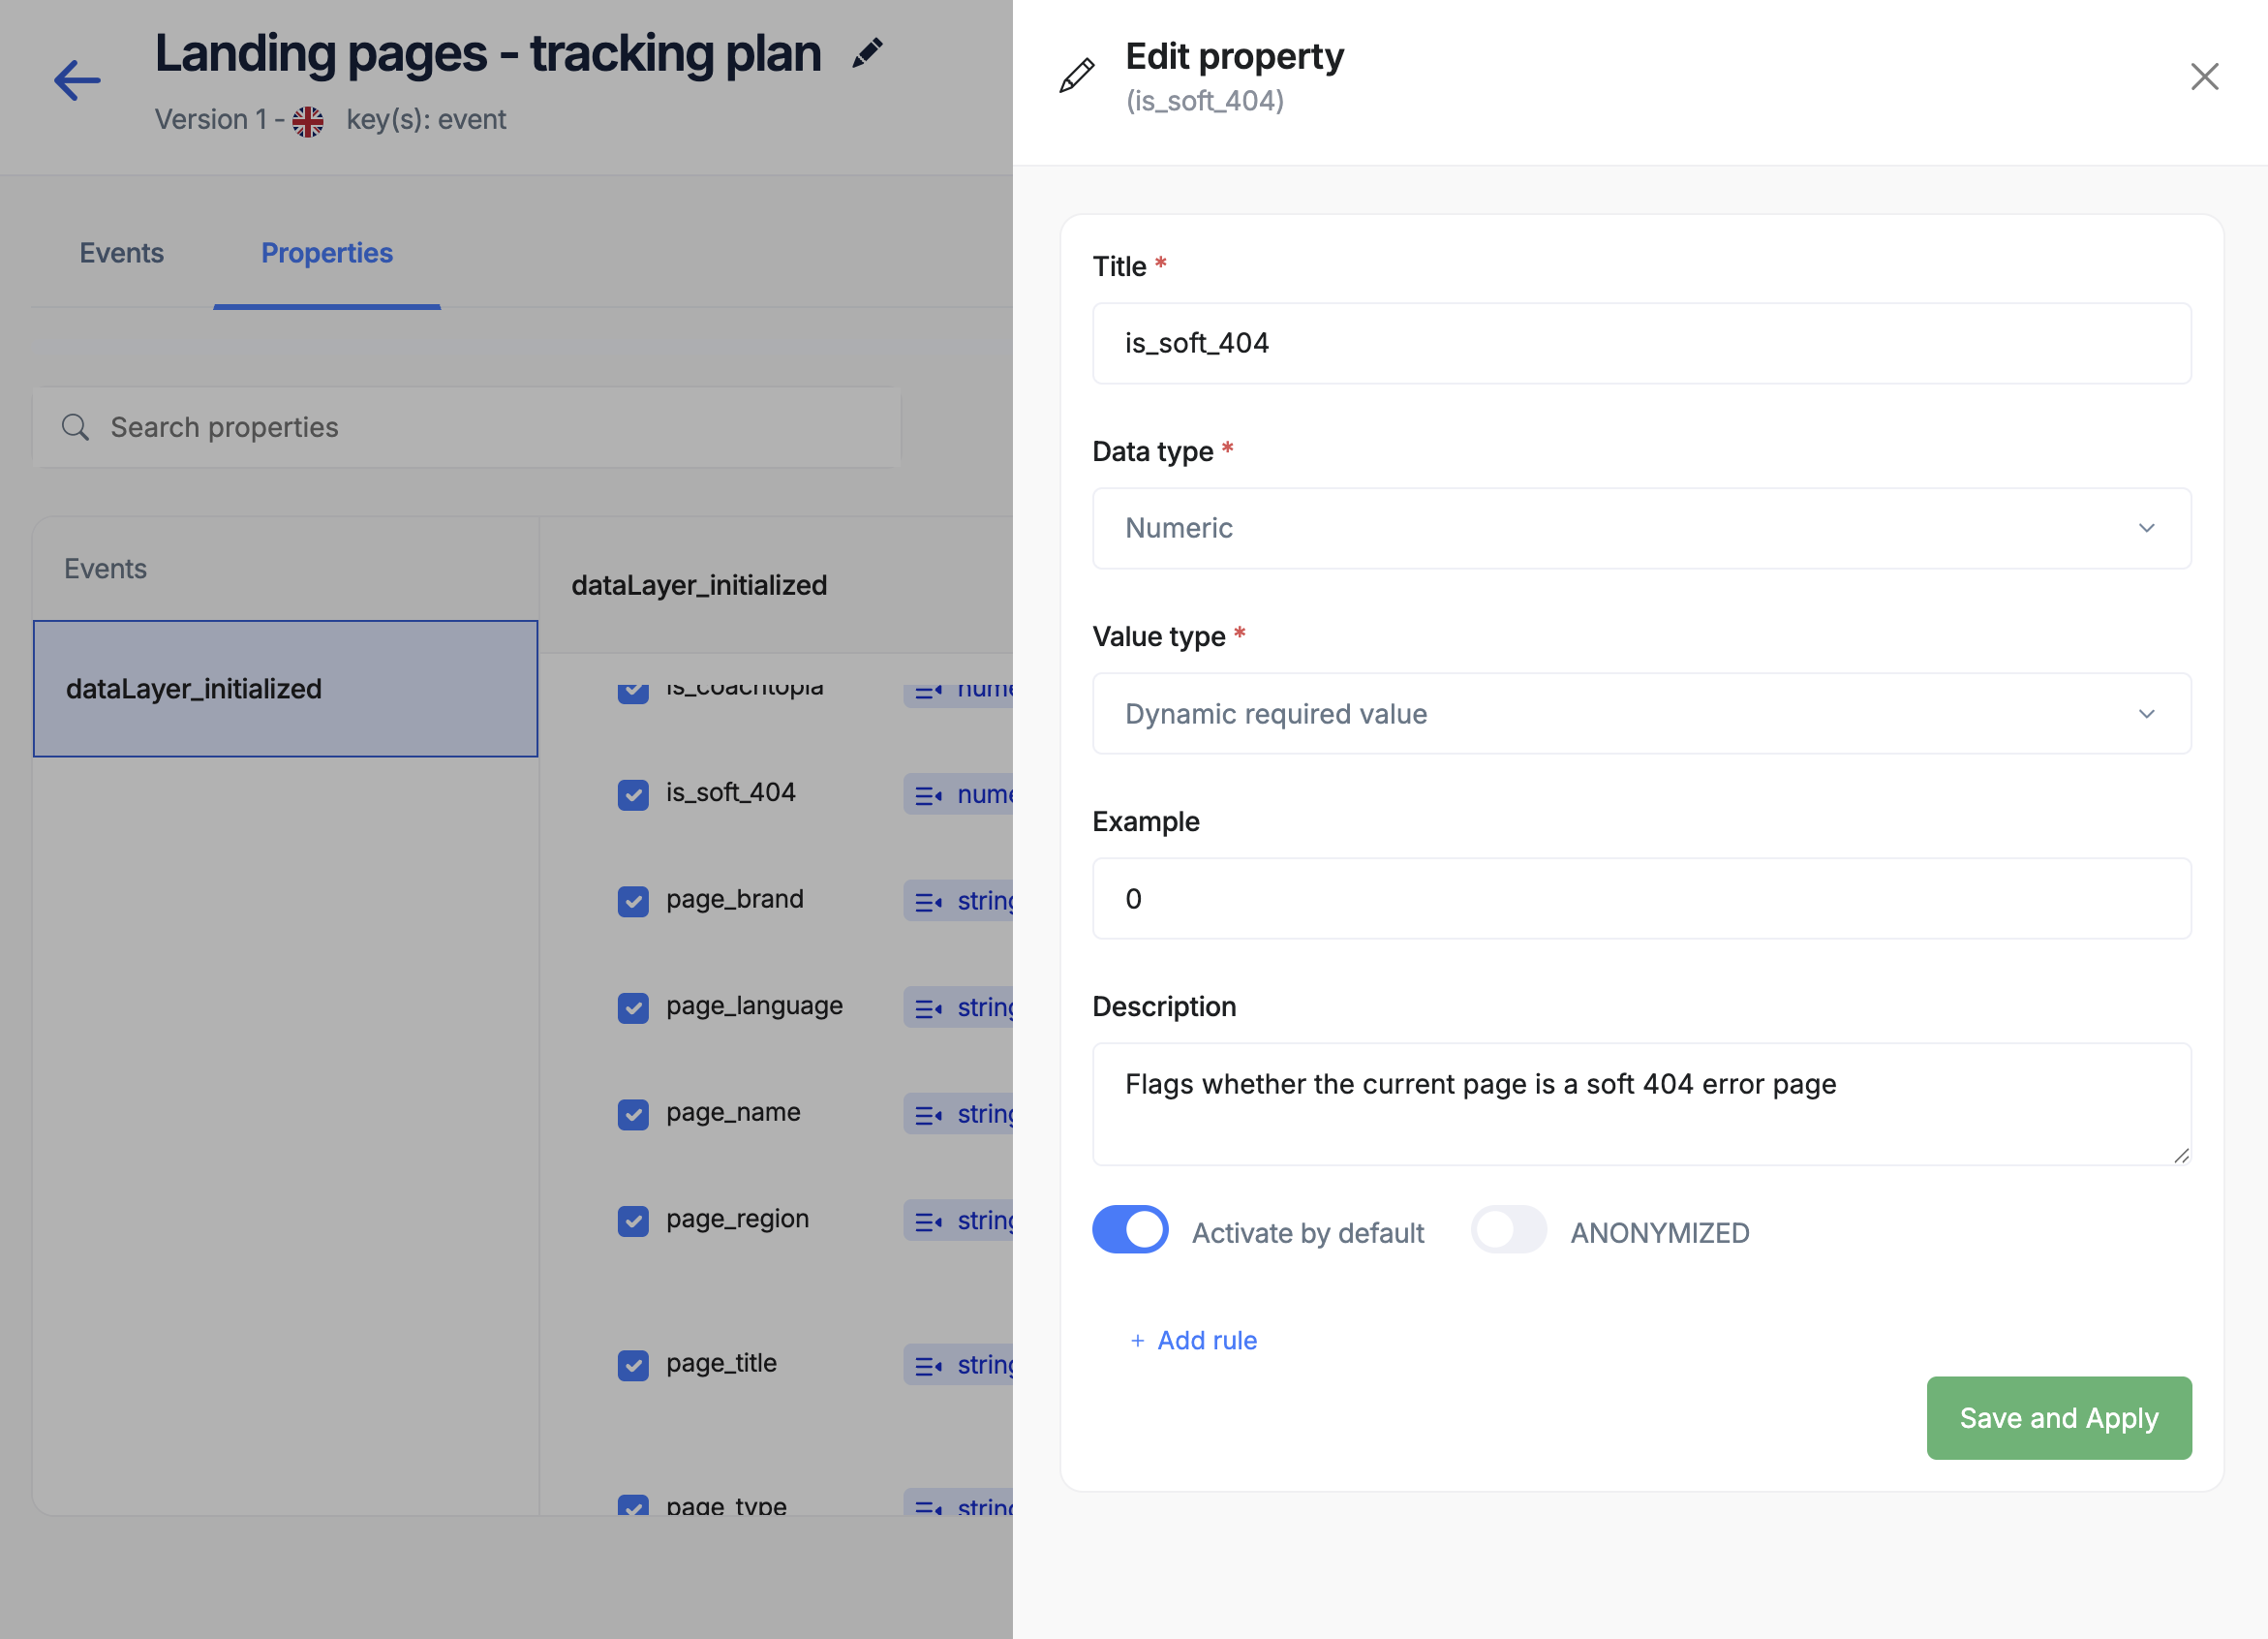Enable the ANONYMIZED toggle

tap(1508, 1230)
